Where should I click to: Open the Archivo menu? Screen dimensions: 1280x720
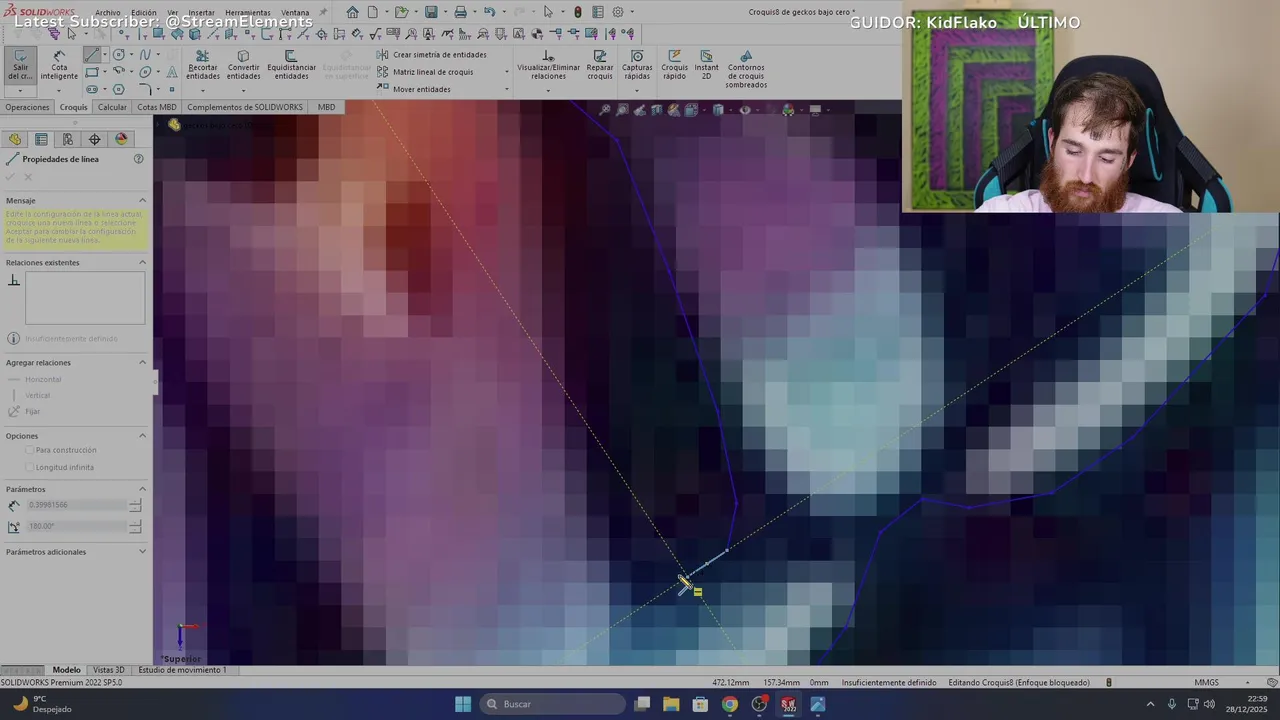click(108, 13)
